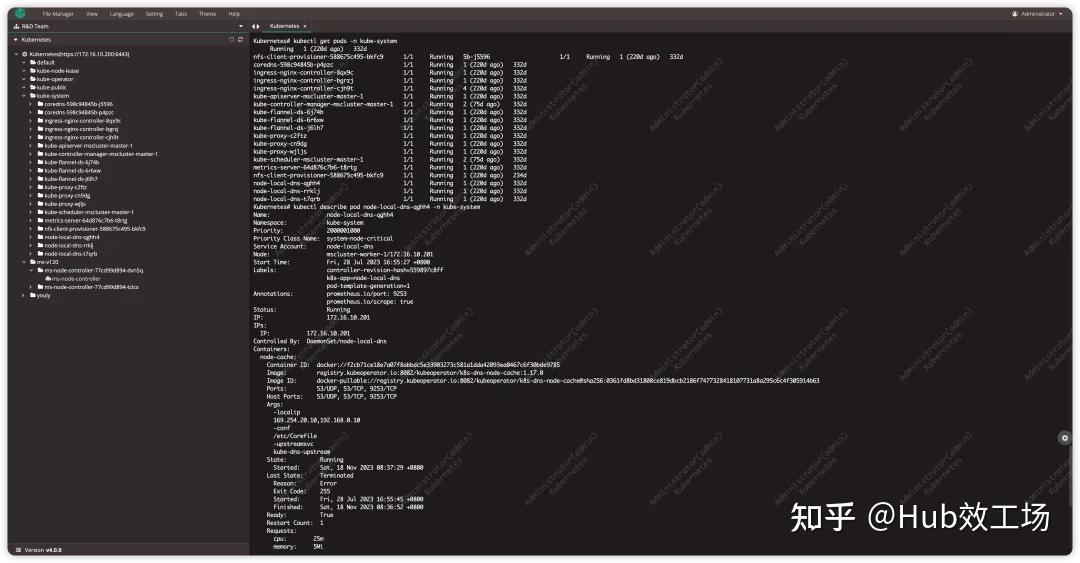This screenshot has height=563, width=1080.
Task: Open the floating settings gear on right edge
Action: (1064, 437)
